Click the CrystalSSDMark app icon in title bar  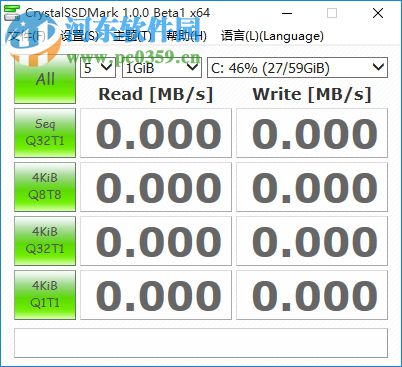coord(12,13)
